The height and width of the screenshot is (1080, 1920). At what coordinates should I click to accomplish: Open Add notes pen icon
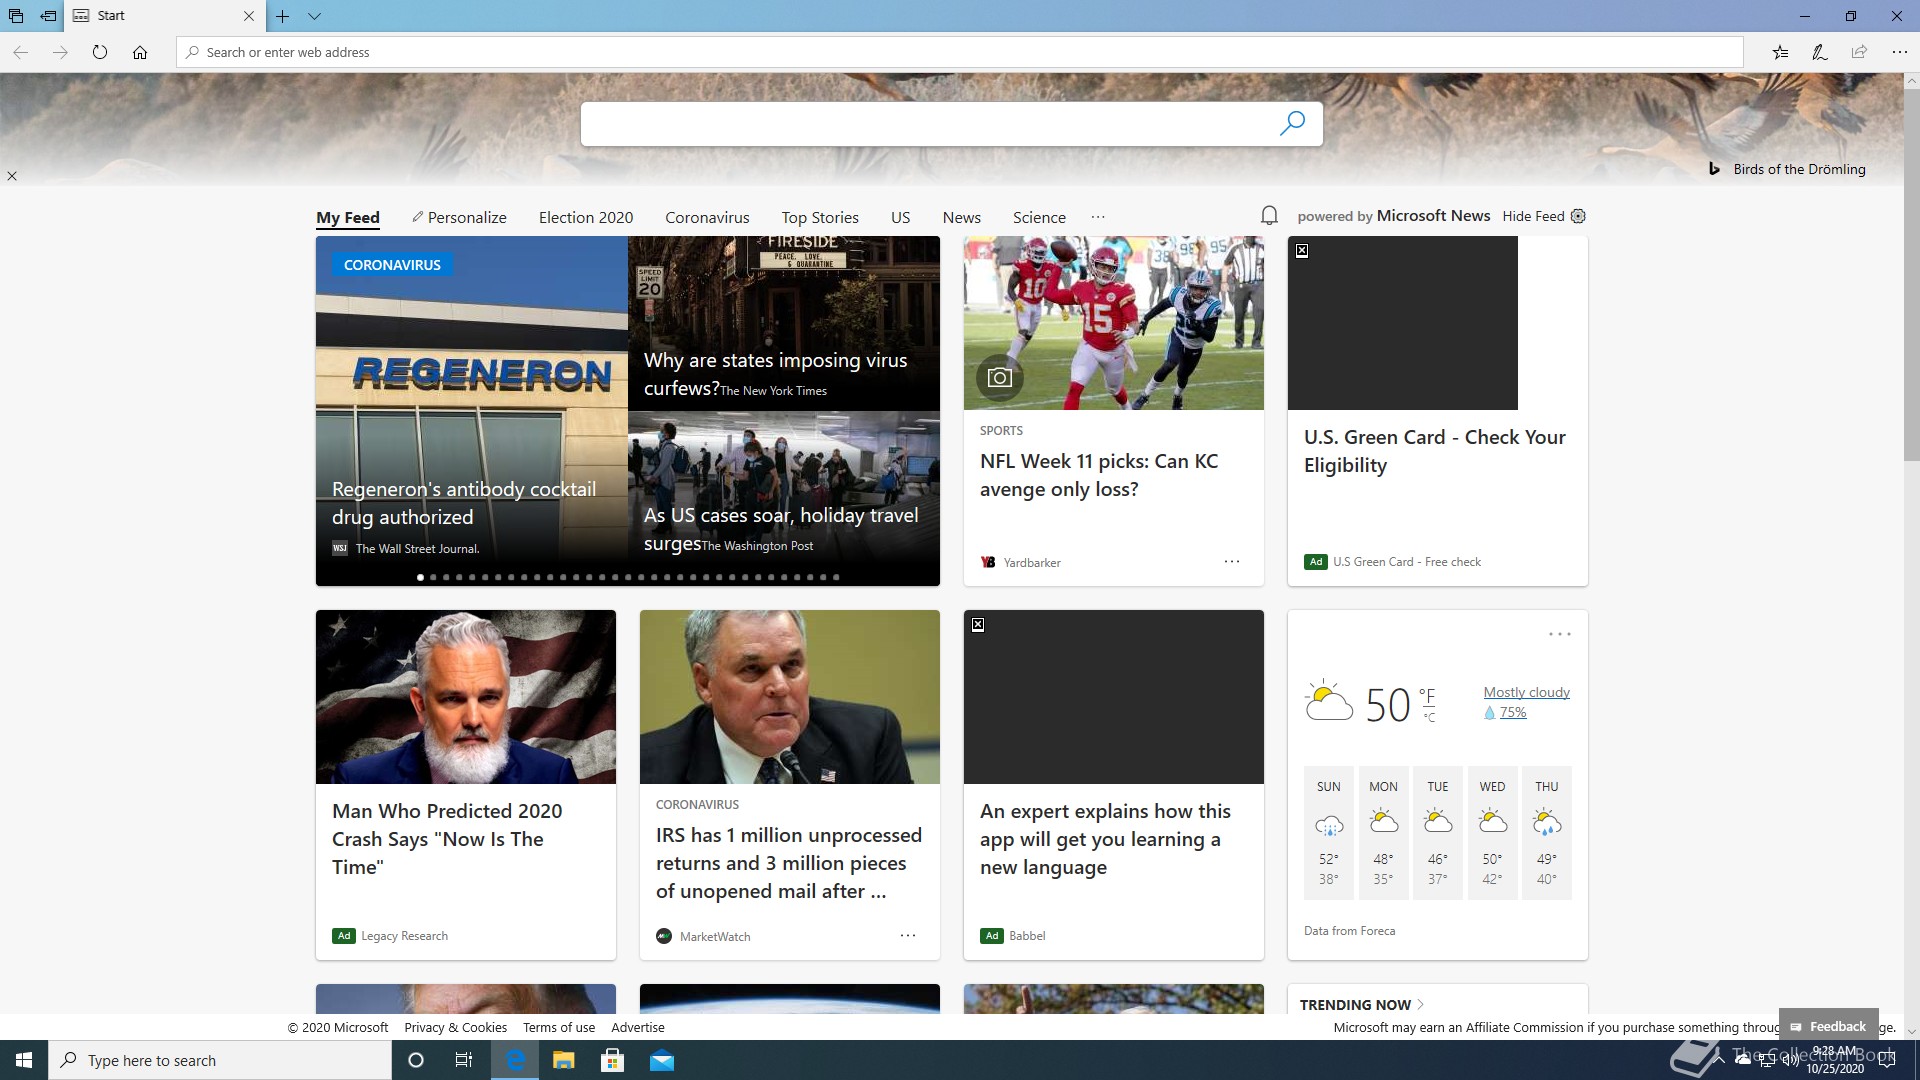[x=1820, y=52]
